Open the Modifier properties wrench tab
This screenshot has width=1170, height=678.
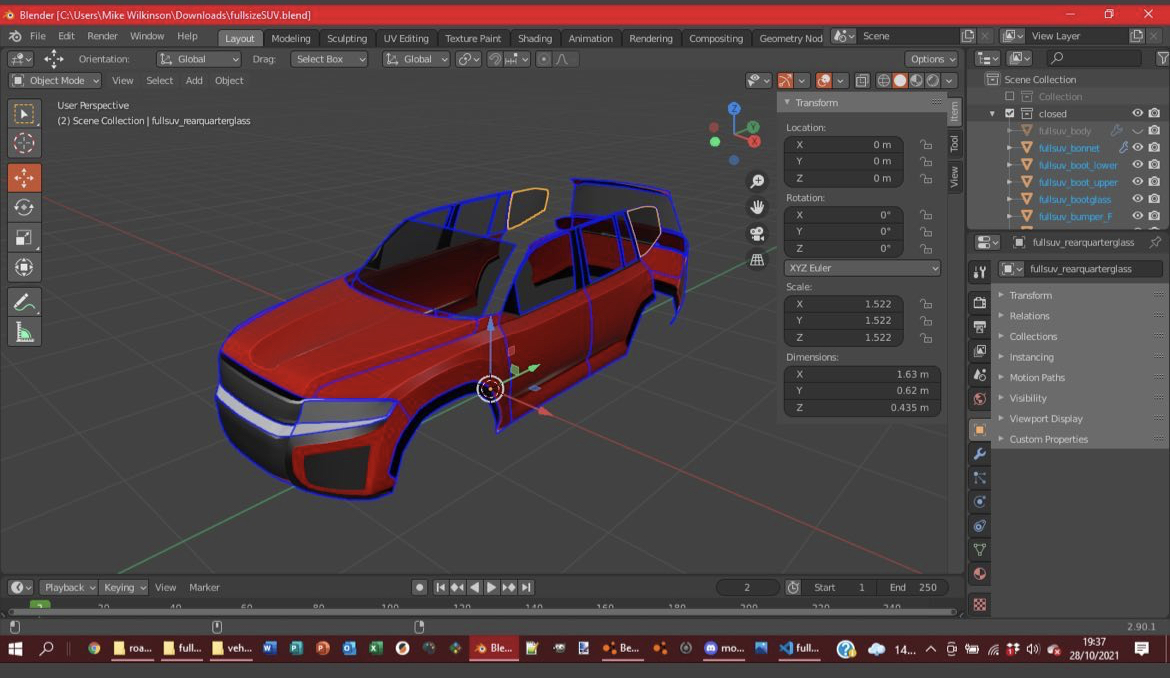coord(980,453)
